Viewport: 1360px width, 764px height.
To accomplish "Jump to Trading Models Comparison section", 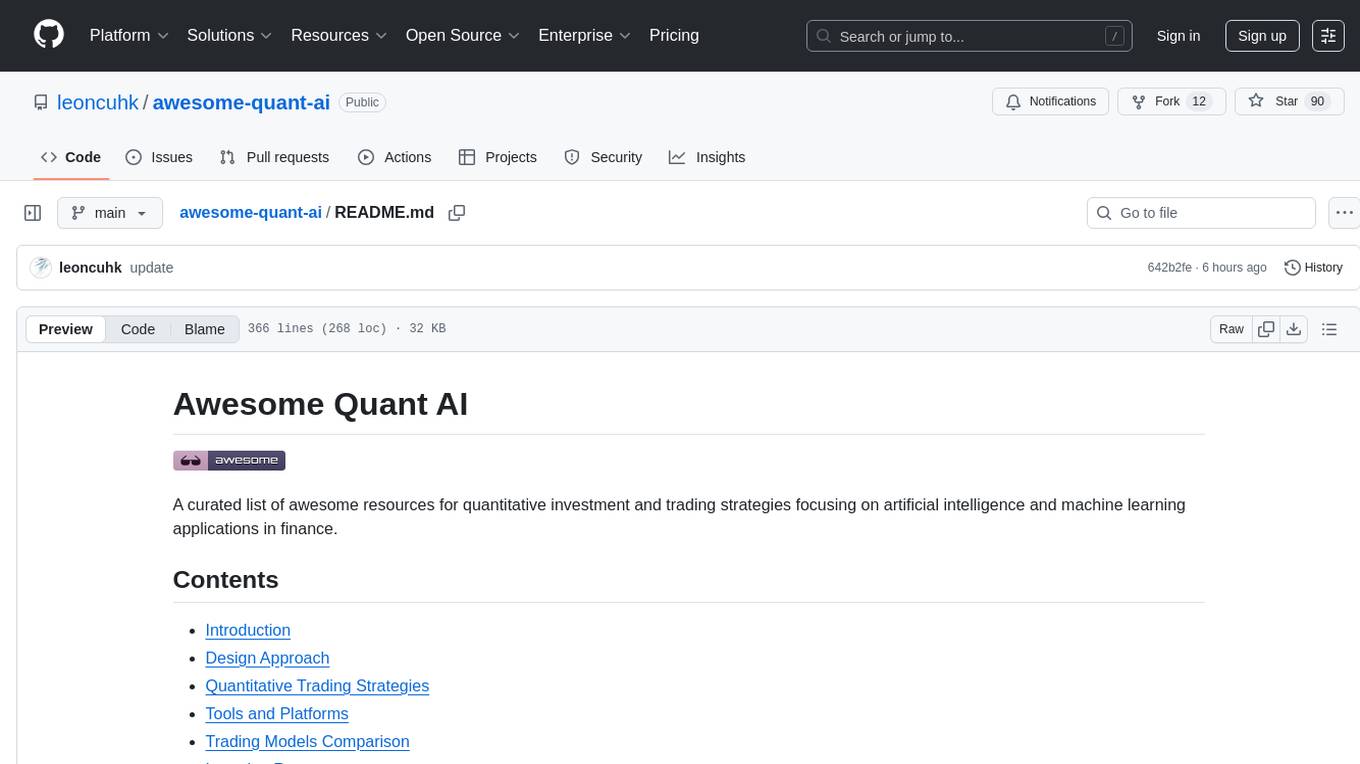I will coord(307,742).
